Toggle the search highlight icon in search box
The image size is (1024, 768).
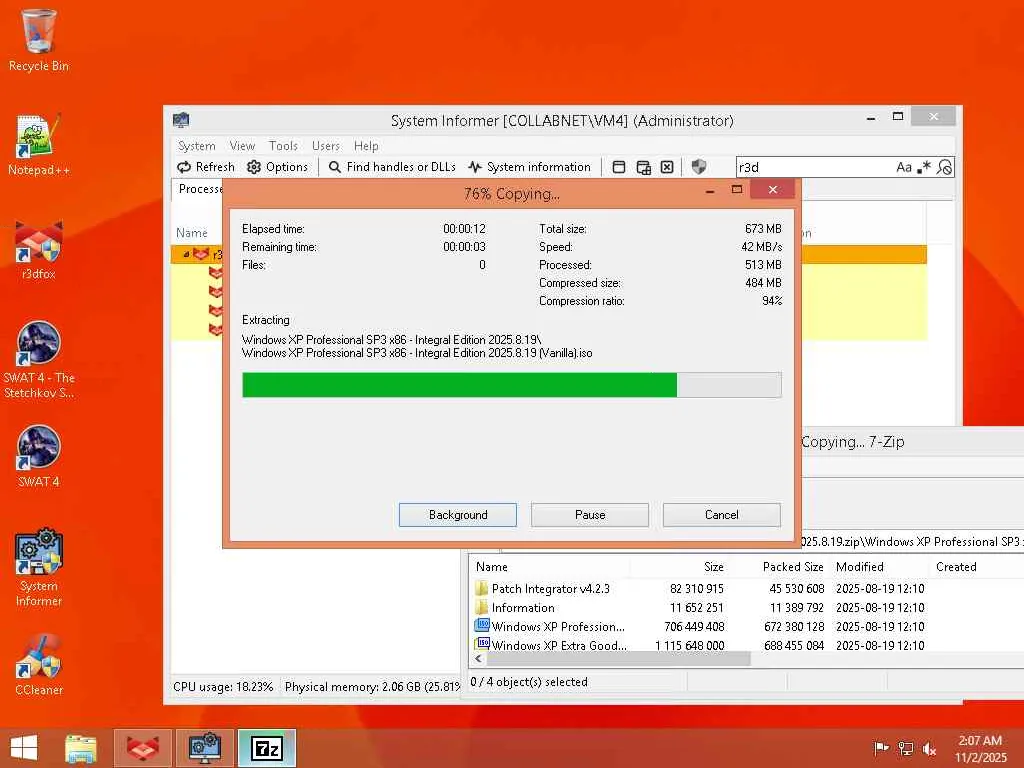pos(944,167)
